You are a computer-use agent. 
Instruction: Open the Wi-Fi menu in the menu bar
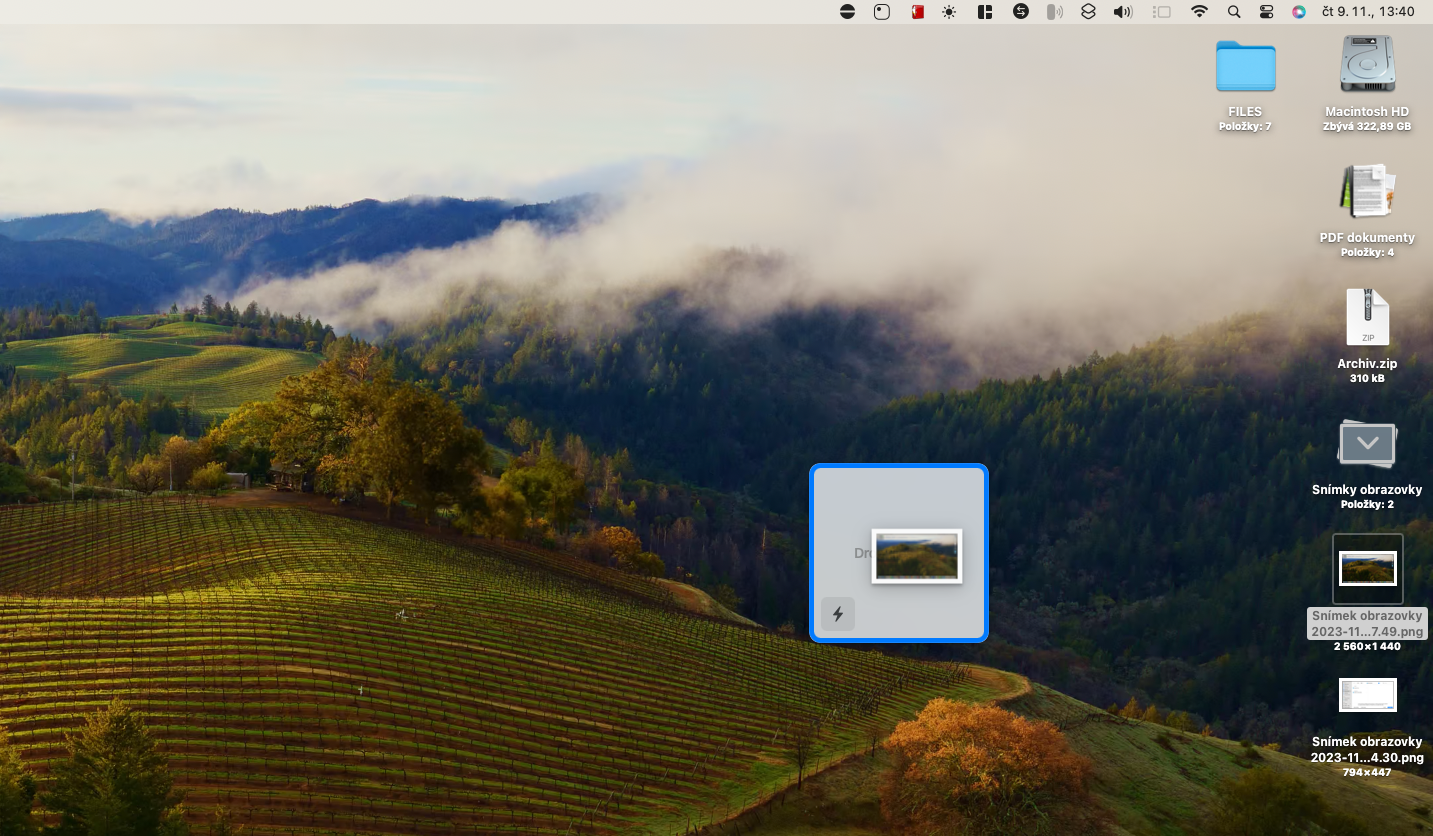1199,12
